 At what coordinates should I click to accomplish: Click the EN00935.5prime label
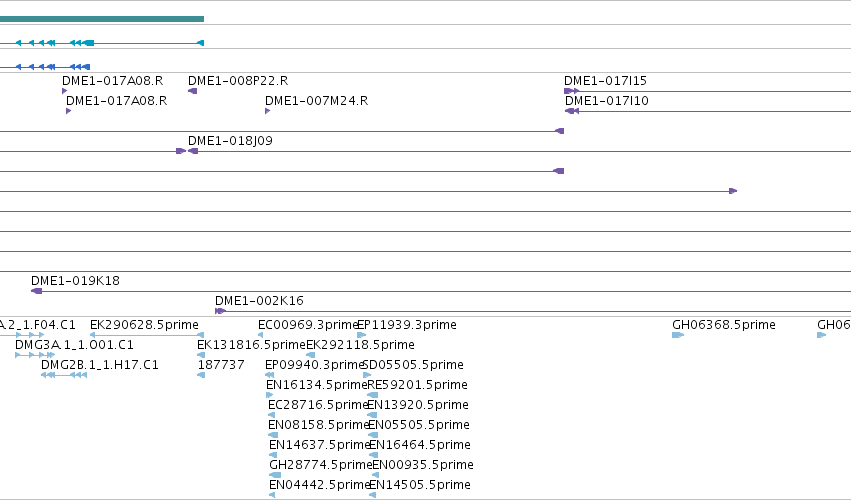(423, 465)
